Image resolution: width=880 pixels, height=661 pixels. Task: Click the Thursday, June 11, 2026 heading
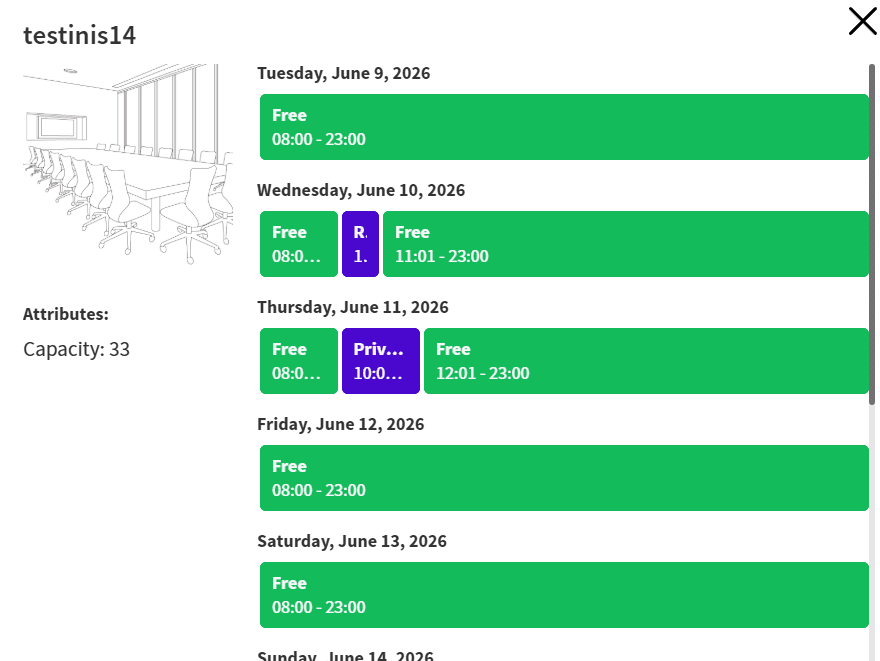click(x=353, y=307)
